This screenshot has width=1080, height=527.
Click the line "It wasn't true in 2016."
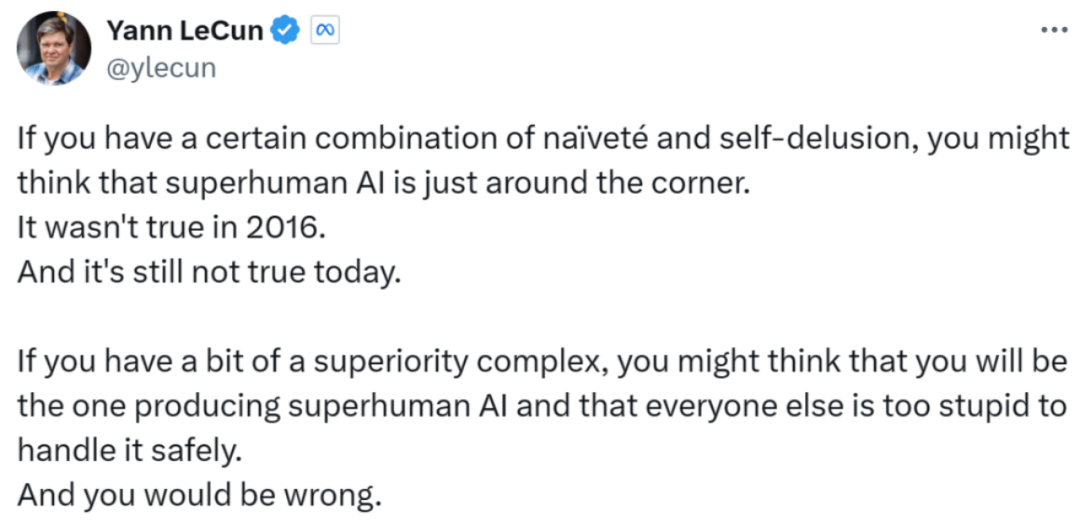point(171,227)
